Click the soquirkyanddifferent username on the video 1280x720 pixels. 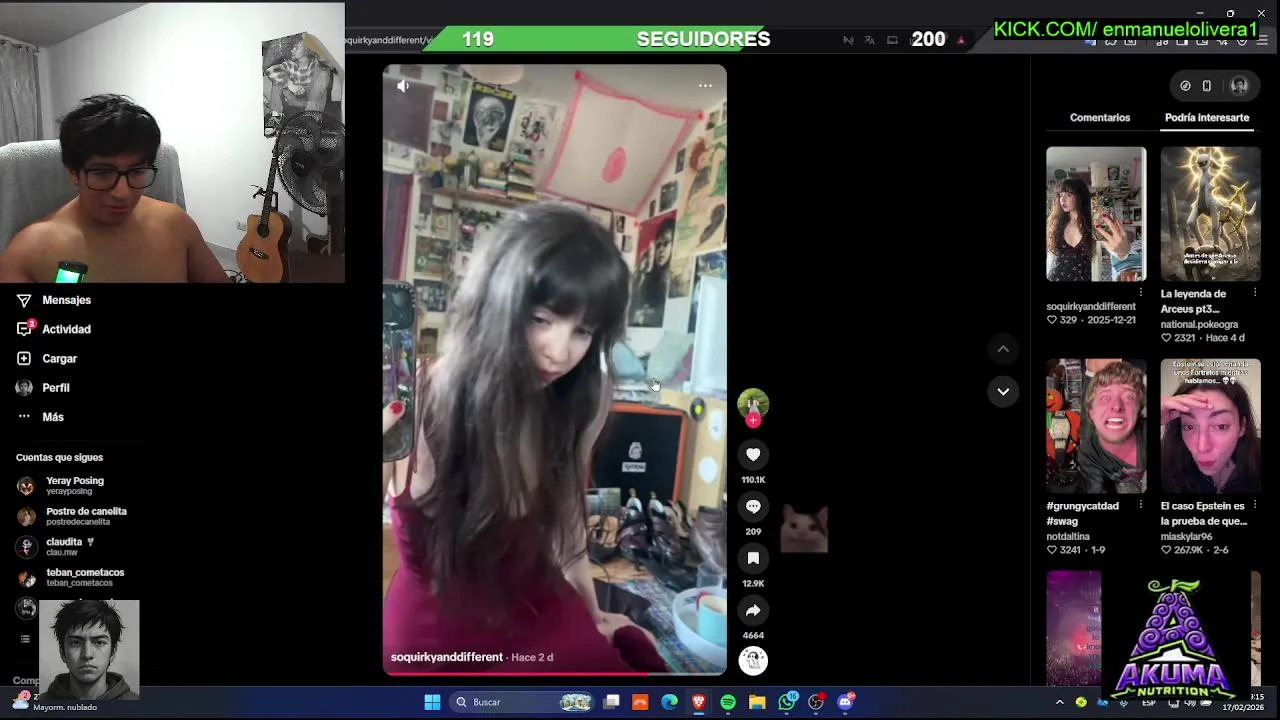click(446, 657)
